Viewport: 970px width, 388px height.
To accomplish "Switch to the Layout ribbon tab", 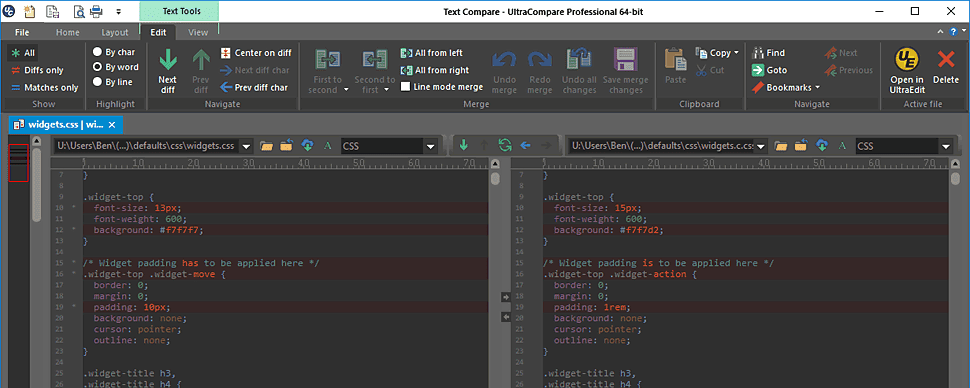I will 114,32.
